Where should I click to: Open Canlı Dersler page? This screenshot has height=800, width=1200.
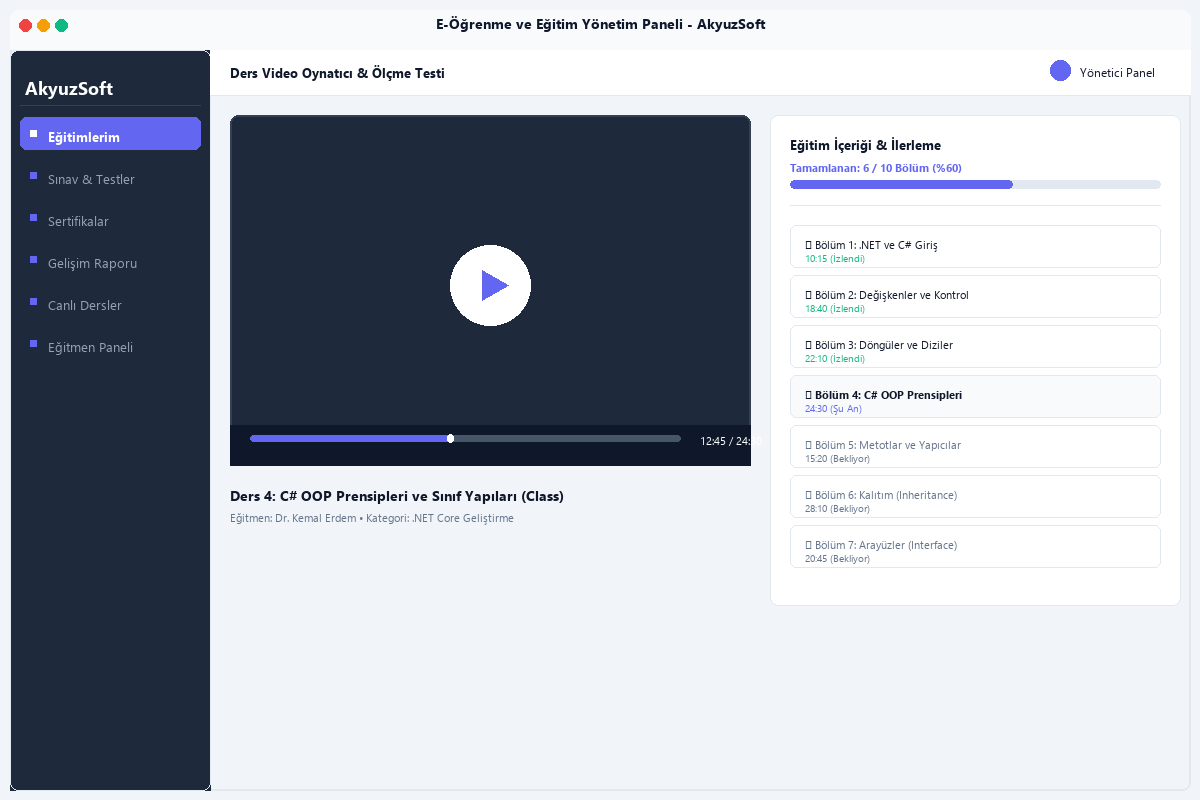(110, 305)
